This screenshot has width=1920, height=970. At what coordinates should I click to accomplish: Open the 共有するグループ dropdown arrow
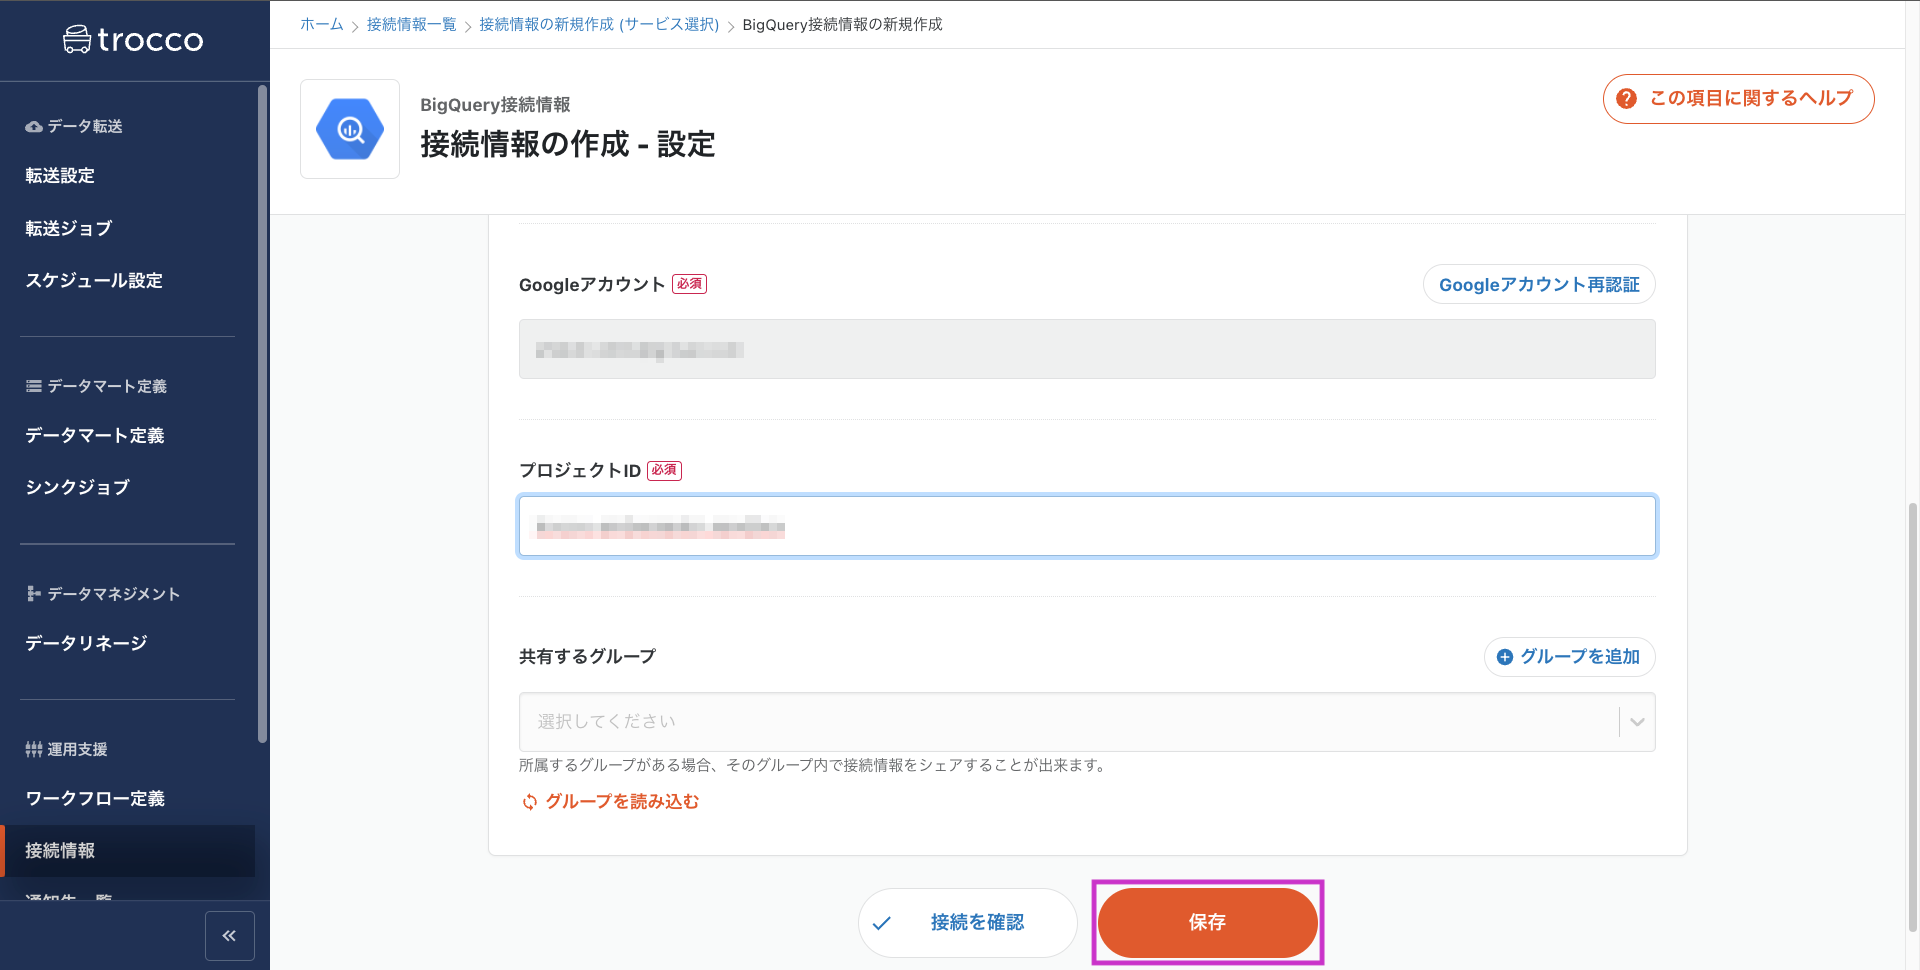(1637, 722)
